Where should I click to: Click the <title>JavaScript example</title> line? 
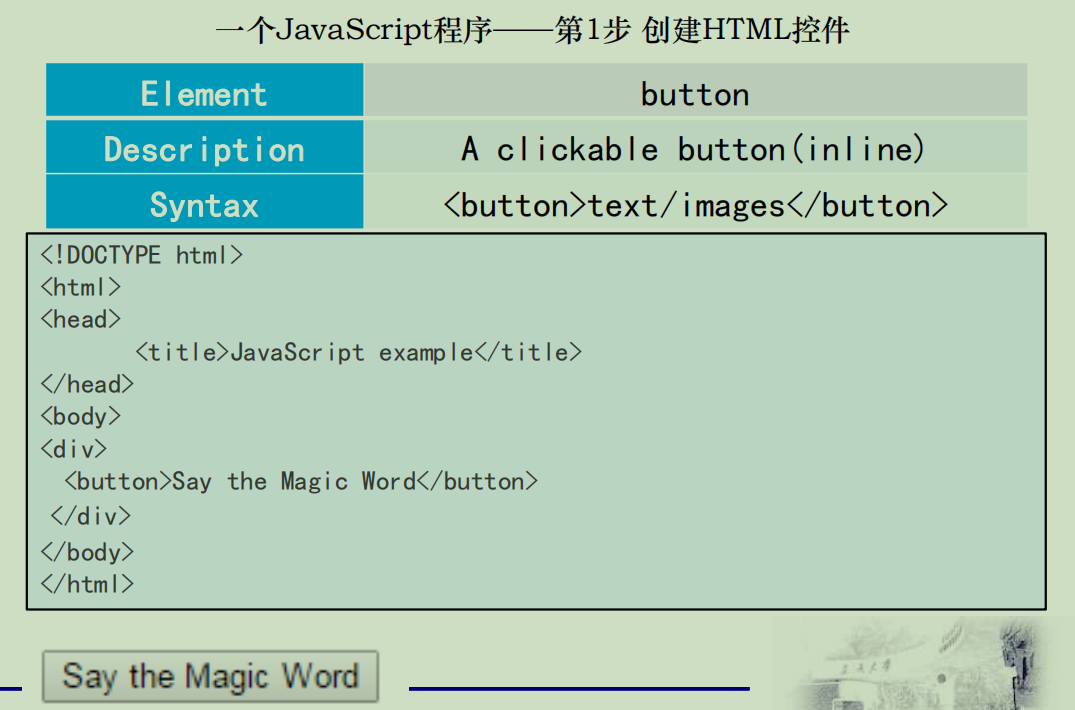pos(359,352)
